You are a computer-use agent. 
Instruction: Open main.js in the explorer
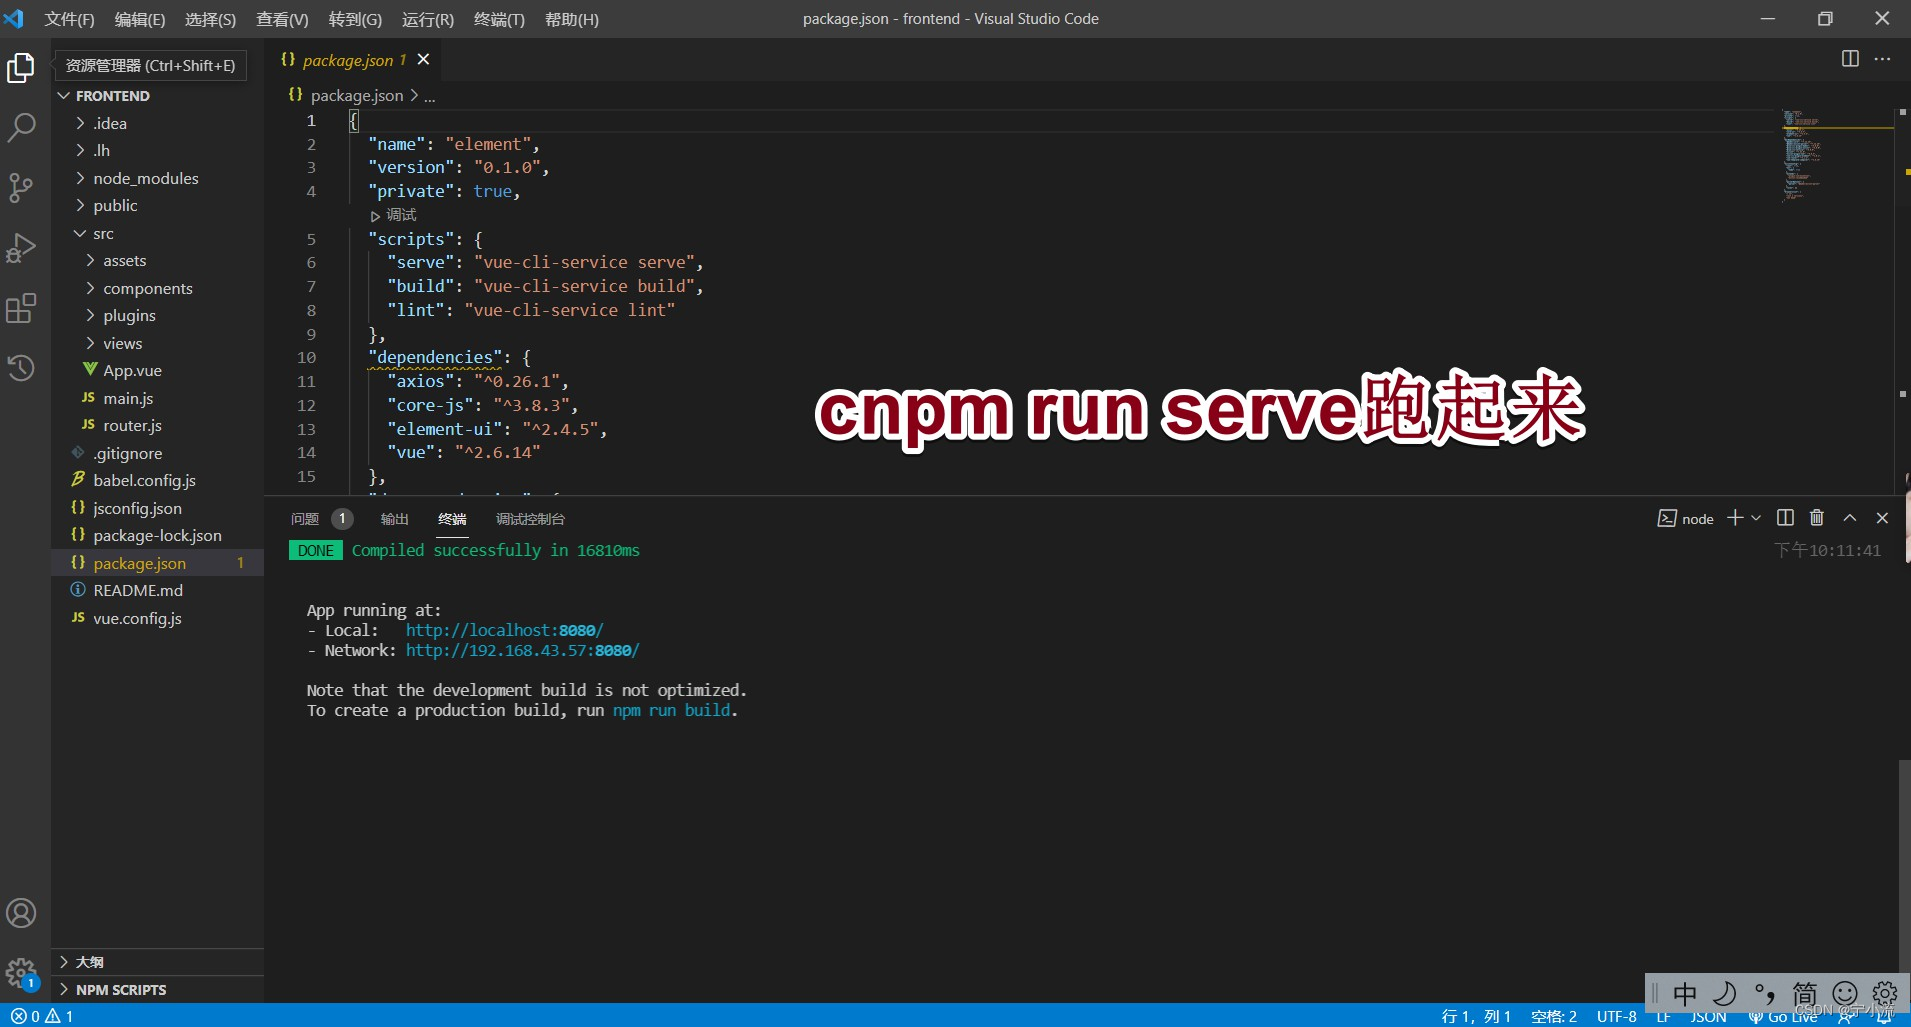(x=158, y=398)
